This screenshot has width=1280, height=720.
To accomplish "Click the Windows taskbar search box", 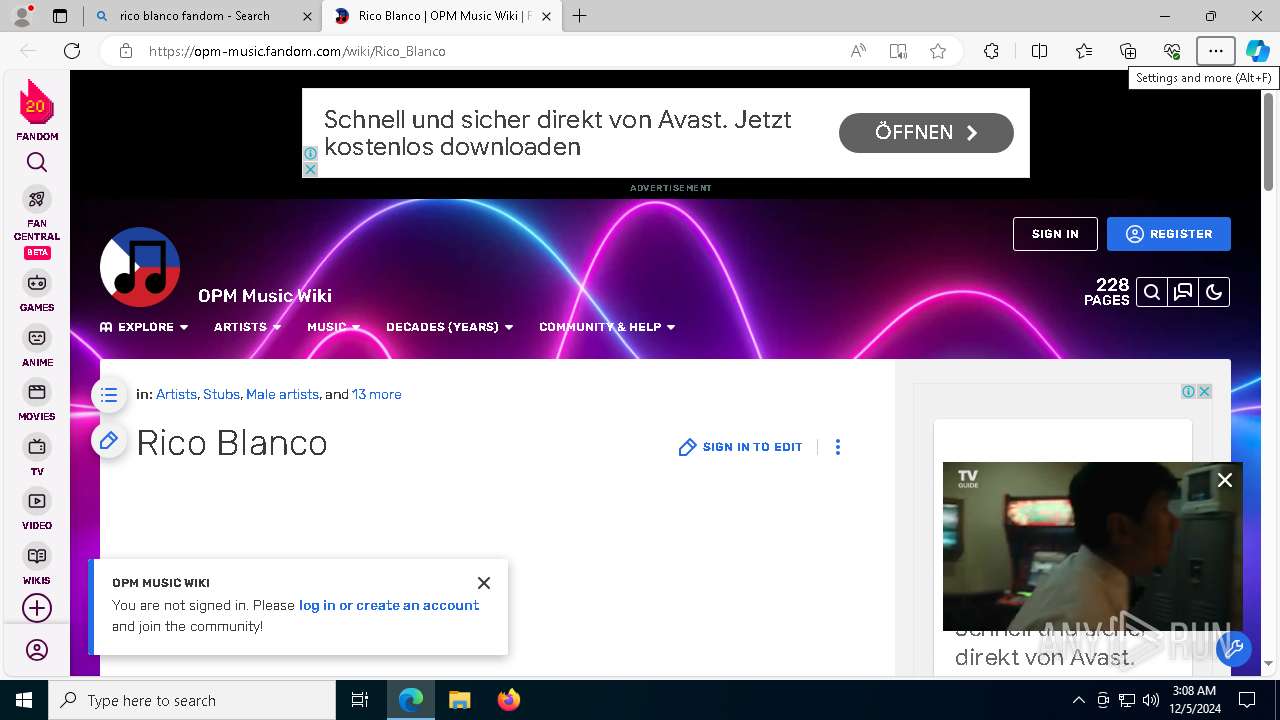I will point(192,700).
